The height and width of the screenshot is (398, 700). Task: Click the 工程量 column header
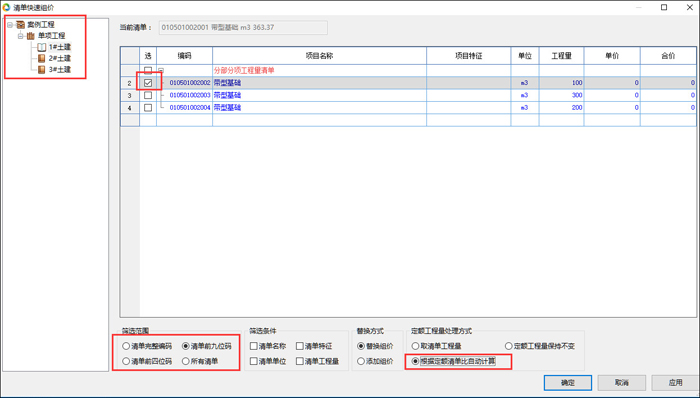coord(562,56)
